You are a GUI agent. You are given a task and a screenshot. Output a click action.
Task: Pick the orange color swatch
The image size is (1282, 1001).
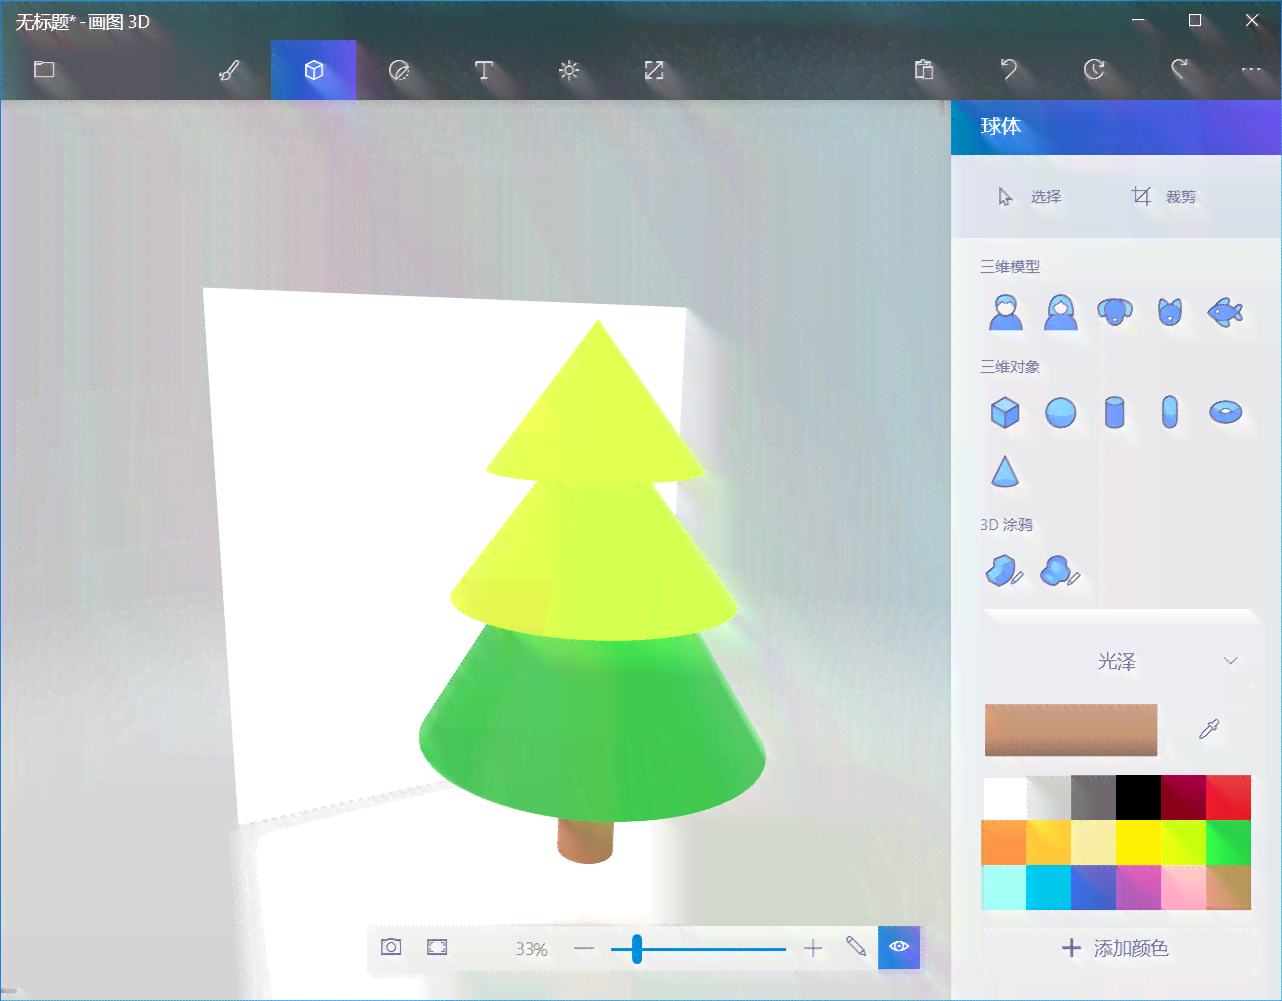point(1004,843)
